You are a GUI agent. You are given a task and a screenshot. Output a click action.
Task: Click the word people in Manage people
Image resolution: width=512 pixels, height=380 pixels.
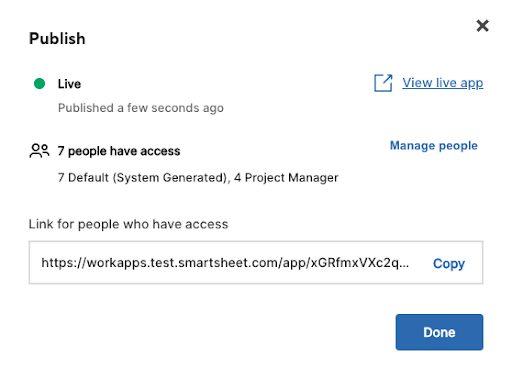point(458,146)
